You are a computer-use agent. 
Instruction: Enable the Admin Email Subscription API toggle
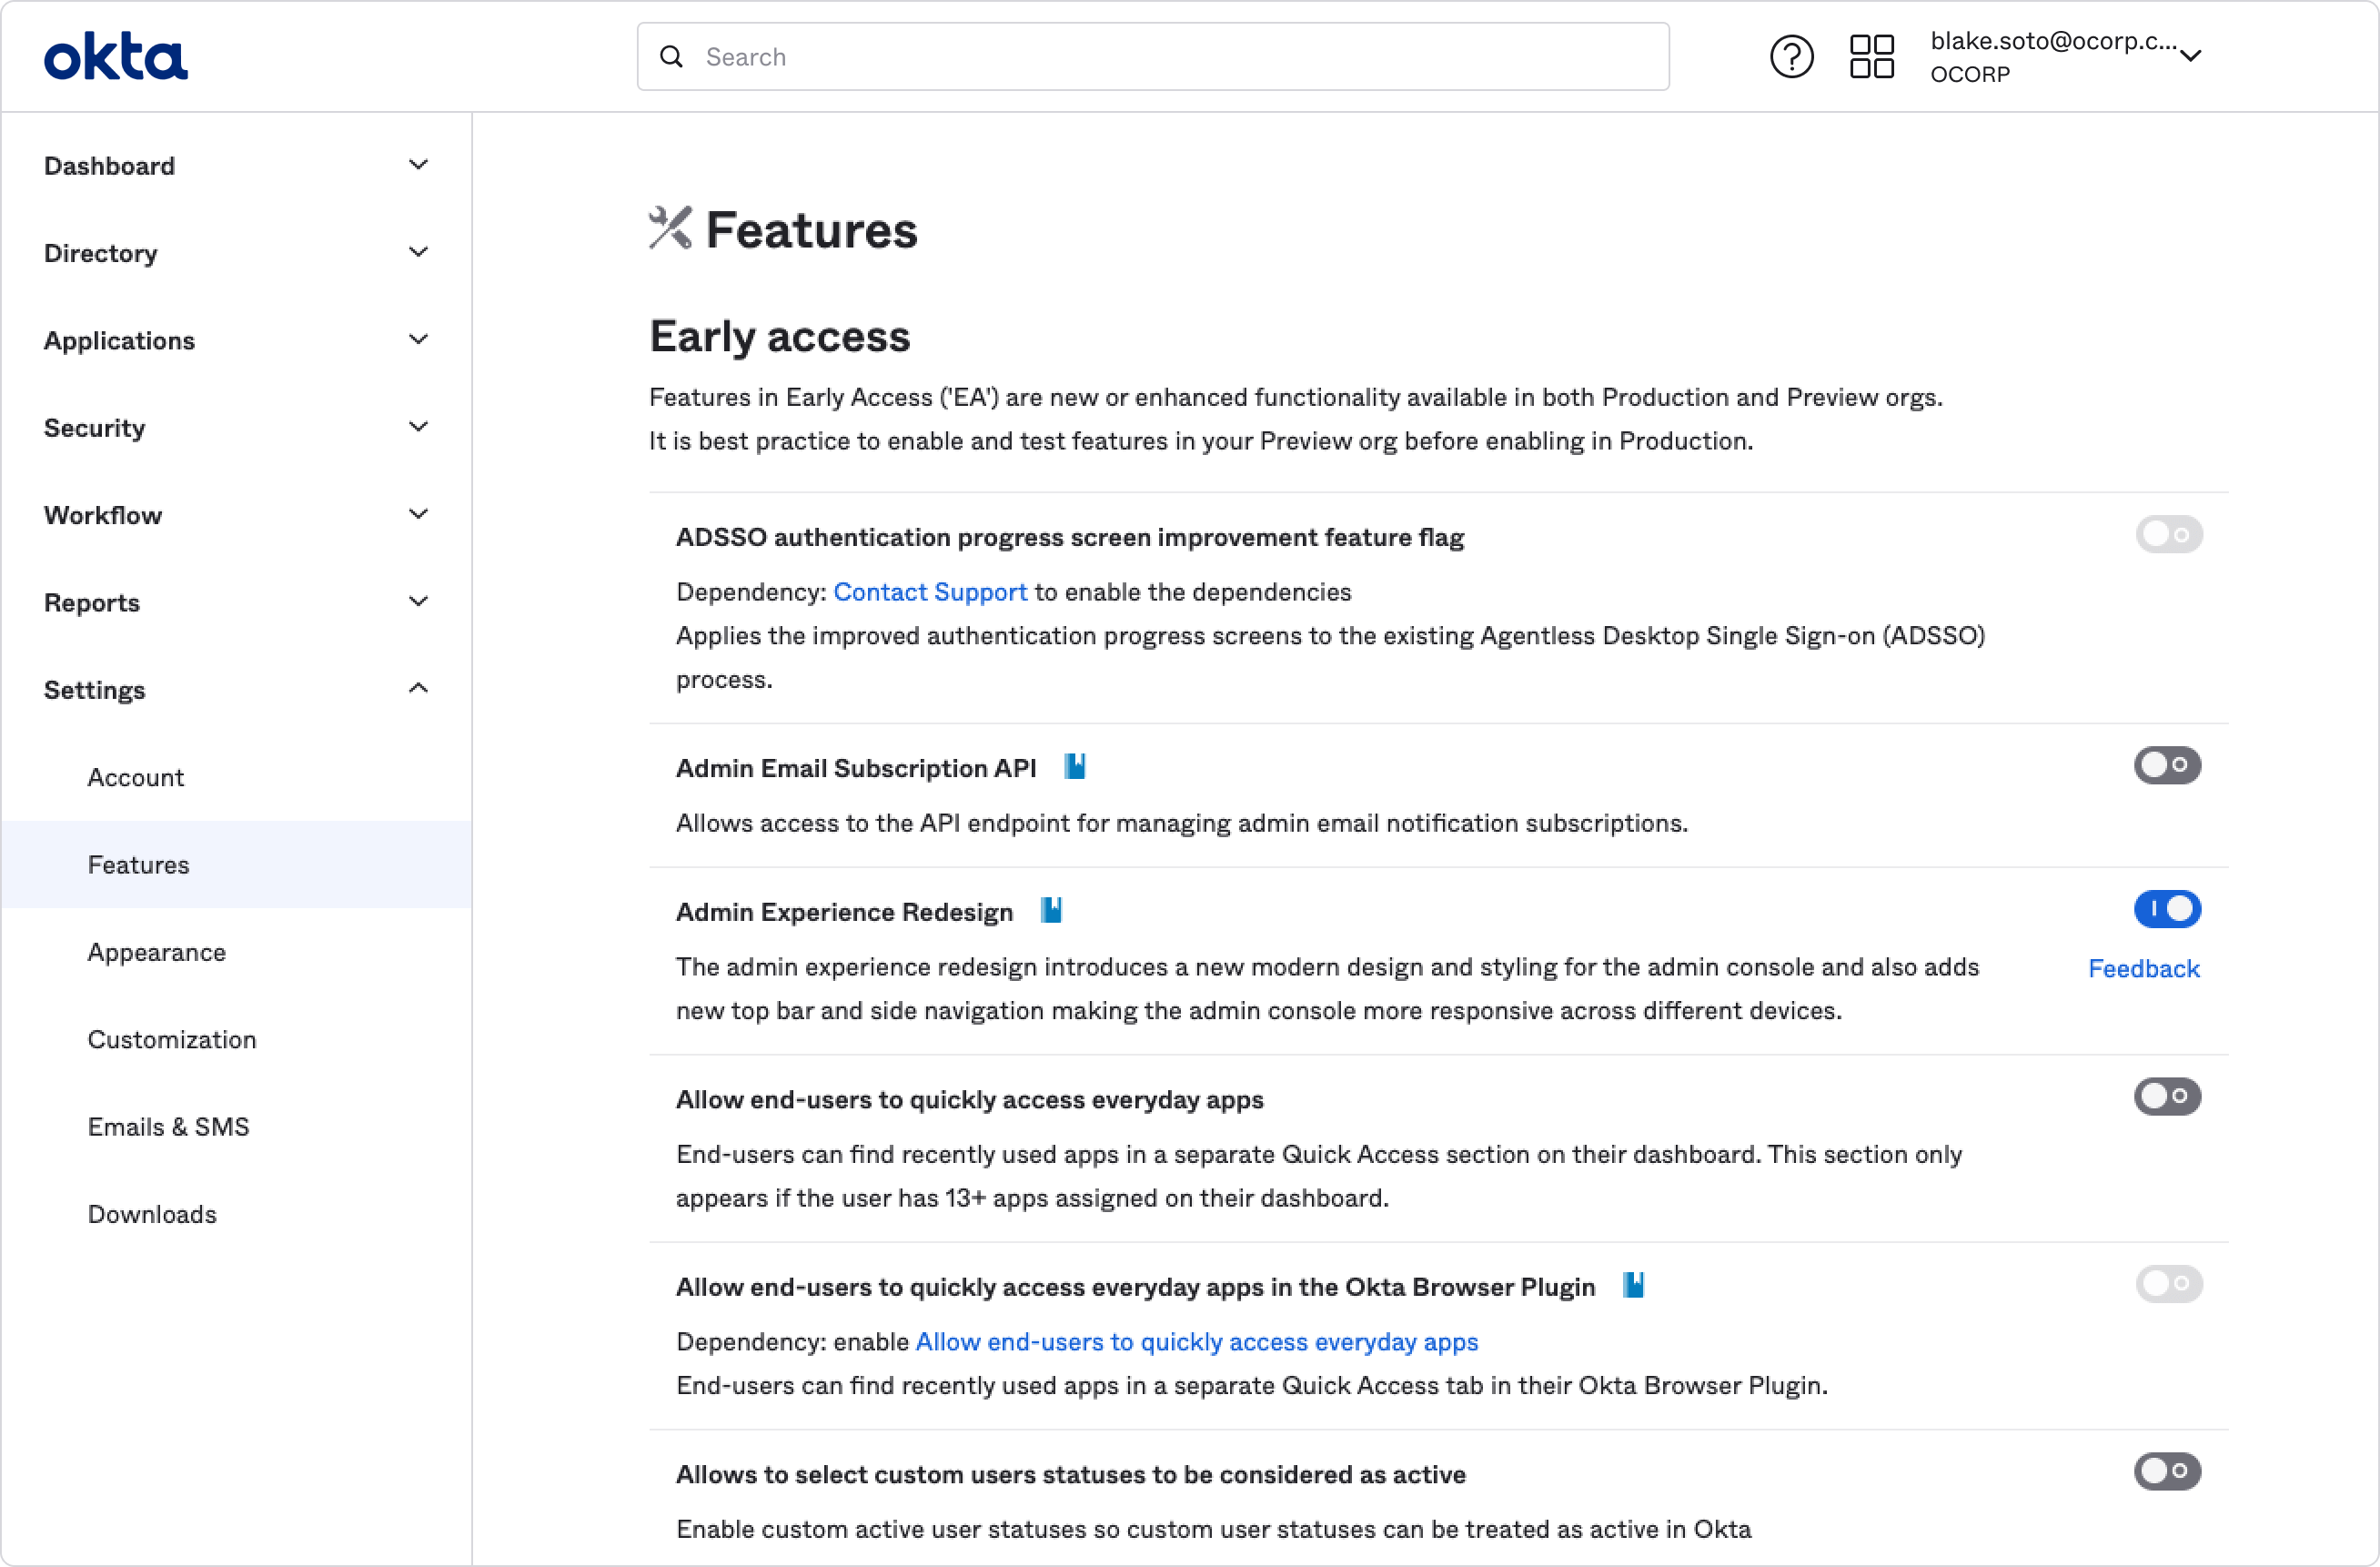point(2166,766)
